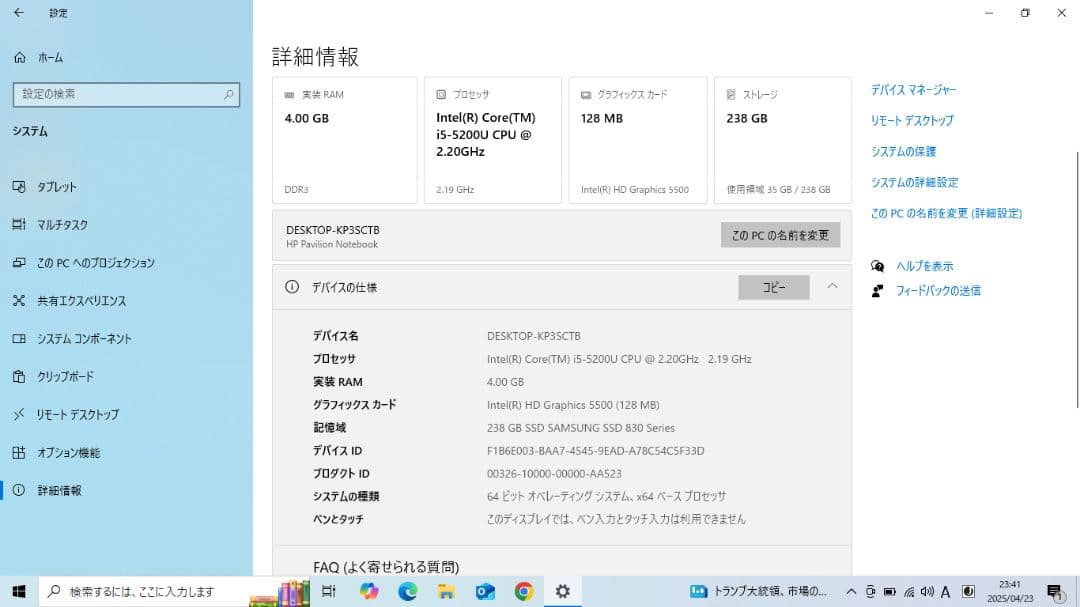Open デバイス マネージャー link
Image resolution: width=1080 pixels, height=607 pixels.
[x=913, y=89]
